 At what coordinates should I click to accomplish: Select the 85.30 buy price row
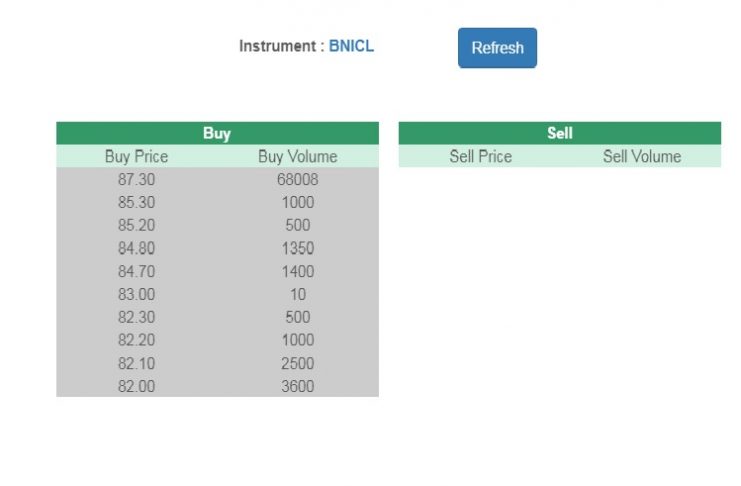tap(136, 203)
